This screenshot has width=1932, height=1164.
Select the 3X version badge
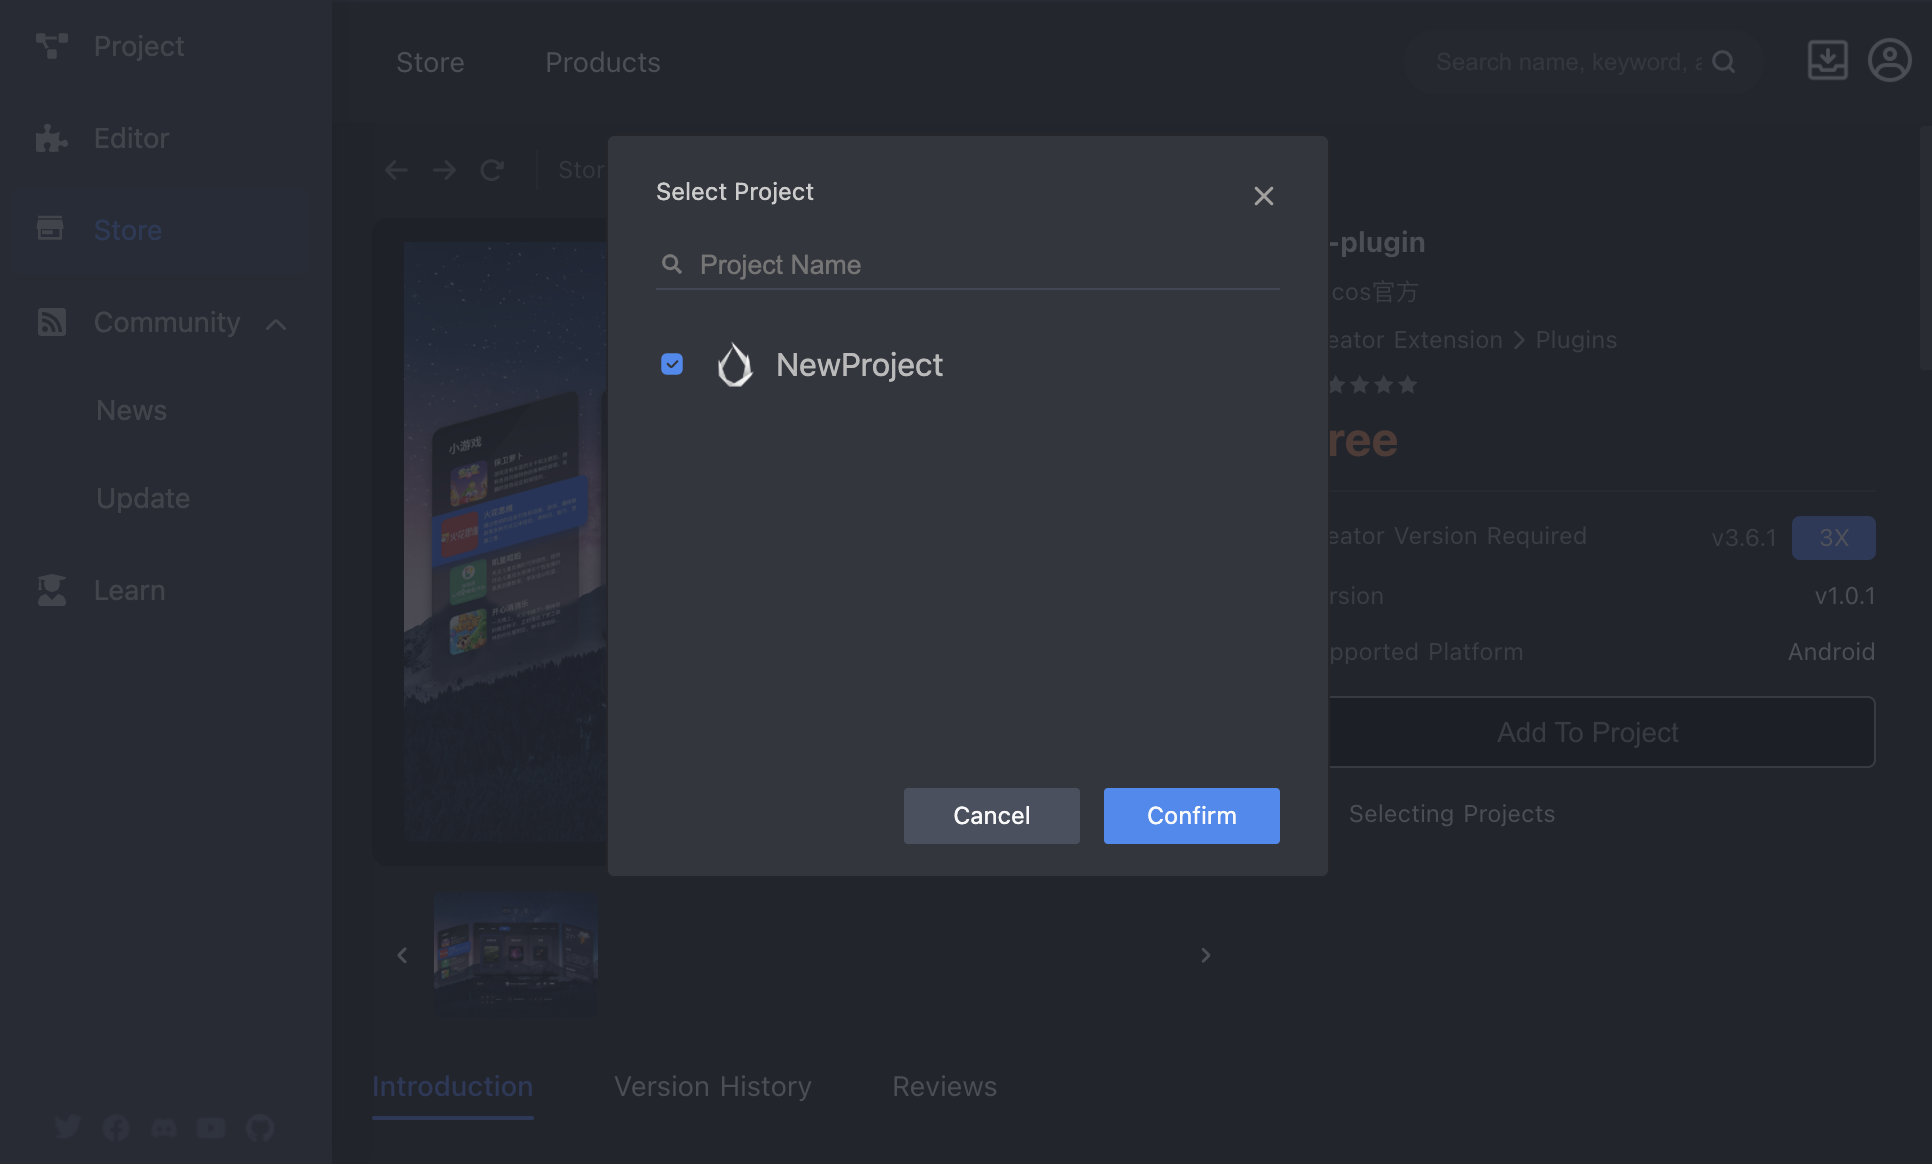[x=1833, y=538]
